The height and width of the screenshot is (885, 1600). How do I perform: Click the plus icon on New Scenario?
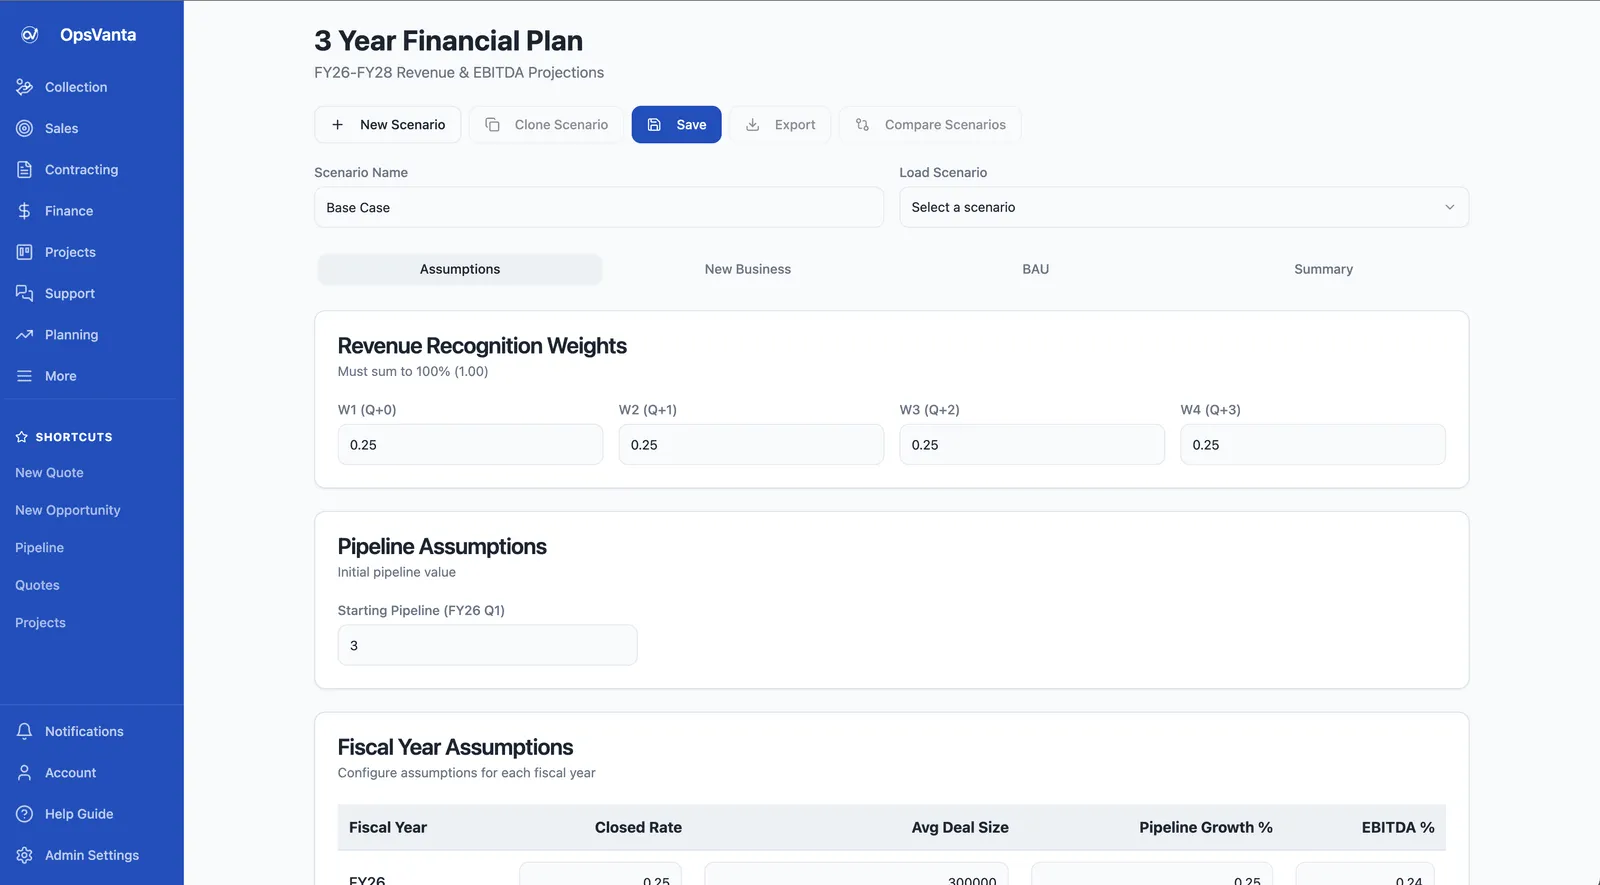tap(338, 125)
